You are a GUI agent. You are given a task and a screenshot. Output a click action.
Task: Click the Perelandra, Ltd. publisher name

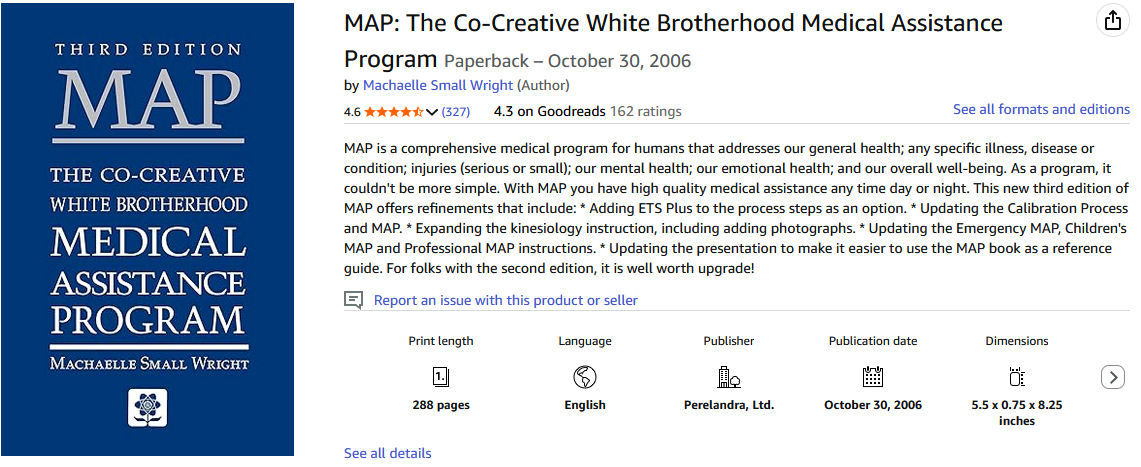[x=729, y=405]
